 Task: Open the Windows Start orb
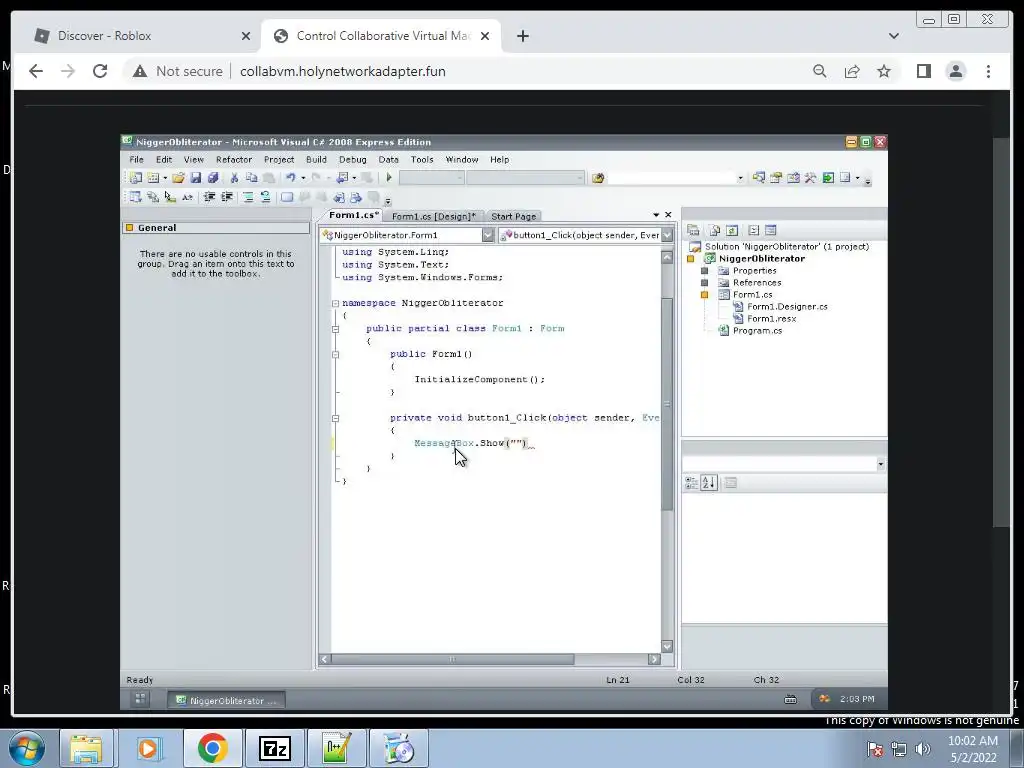click(x=27, y=748)
